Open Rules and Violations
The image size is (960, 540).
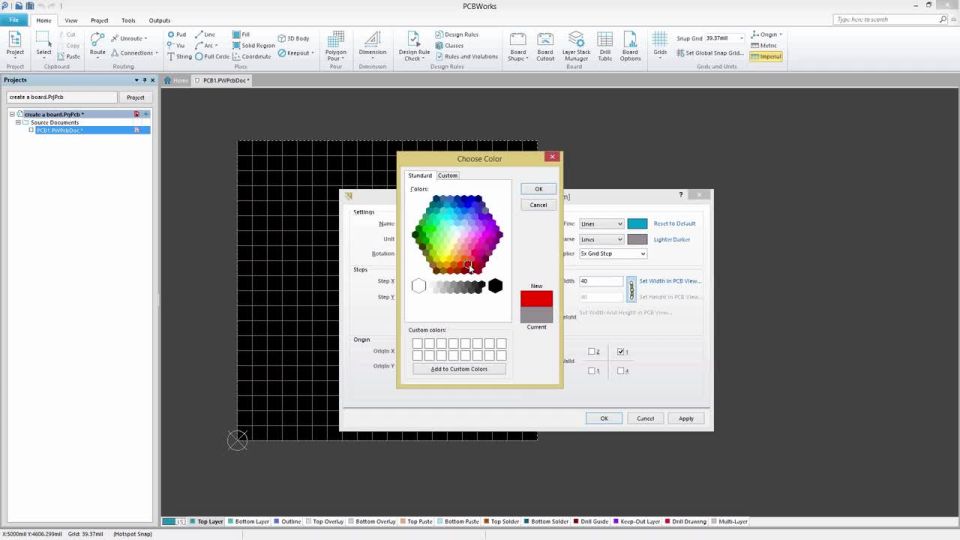pyautogui.click(x=467, y=56)
